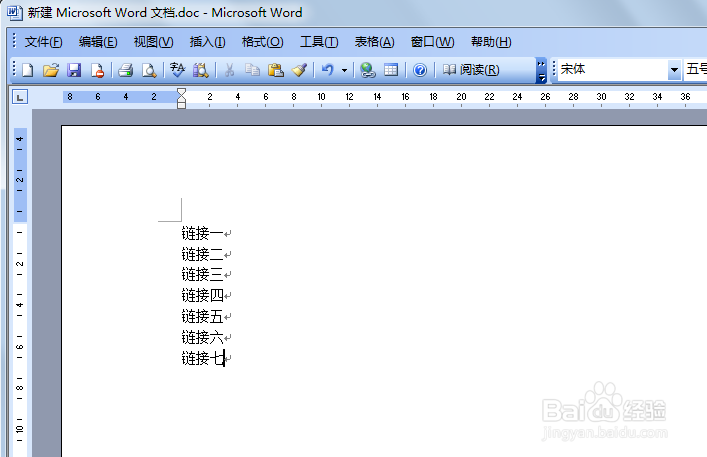The height and width of the screenshot is (457, 707).
Task: Click the text line 链接七
Action: point(202,358)
